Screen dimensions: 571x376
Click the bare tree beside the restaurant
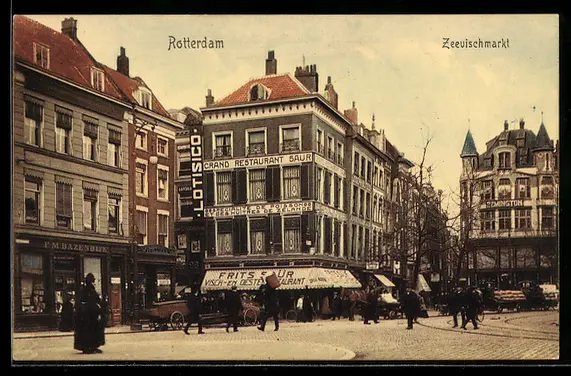click(x=421, y=218)
